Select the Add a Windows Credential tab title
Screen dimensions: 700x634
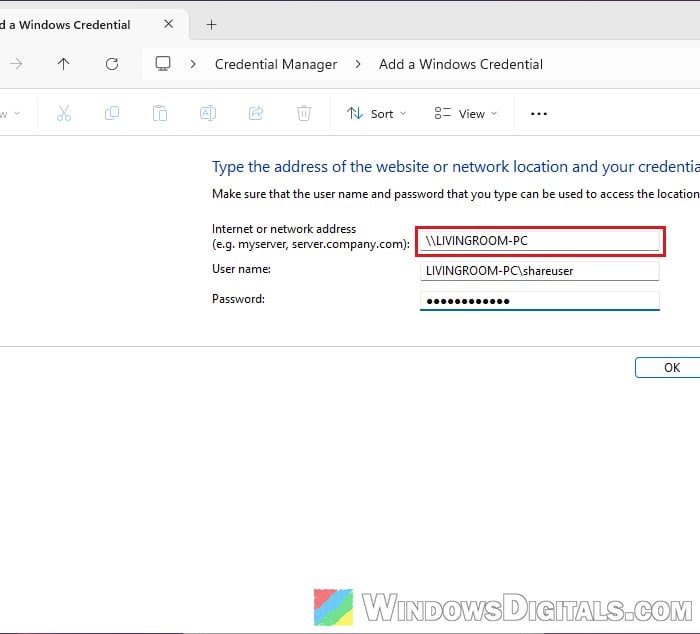(x=65, y=25)
